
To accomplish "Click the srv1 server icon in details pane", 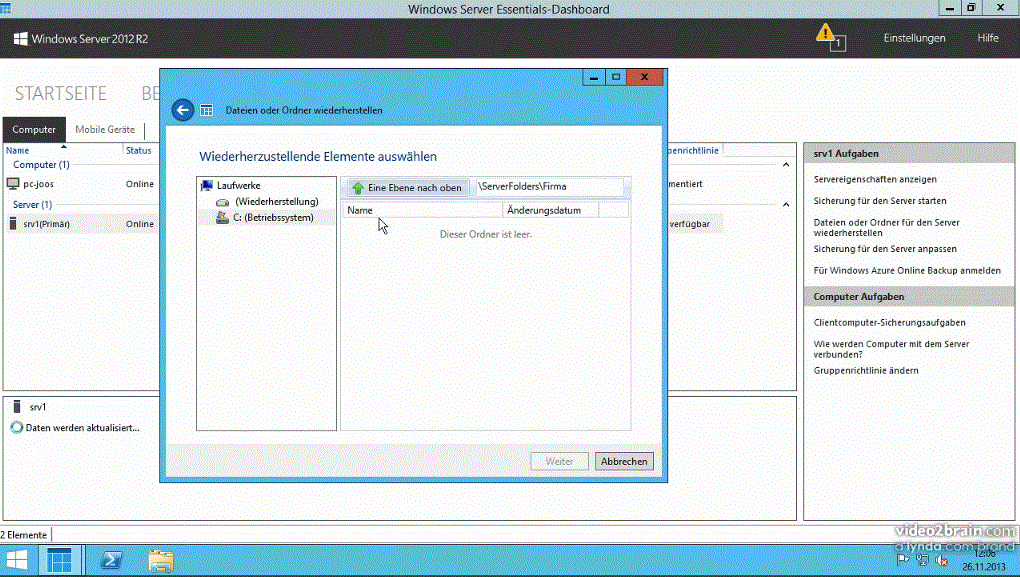I will pyautogui.click(x=17, y=407).
